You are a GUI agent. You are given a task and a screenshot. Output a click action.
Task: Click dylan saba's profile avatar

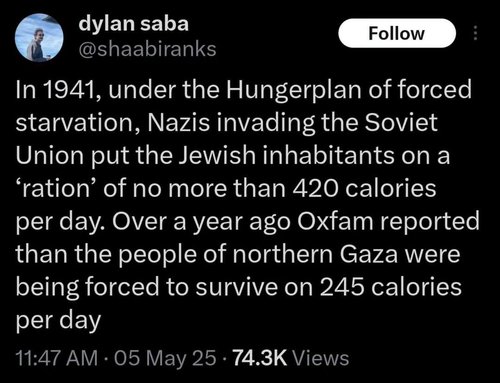(x=39, y=38)
